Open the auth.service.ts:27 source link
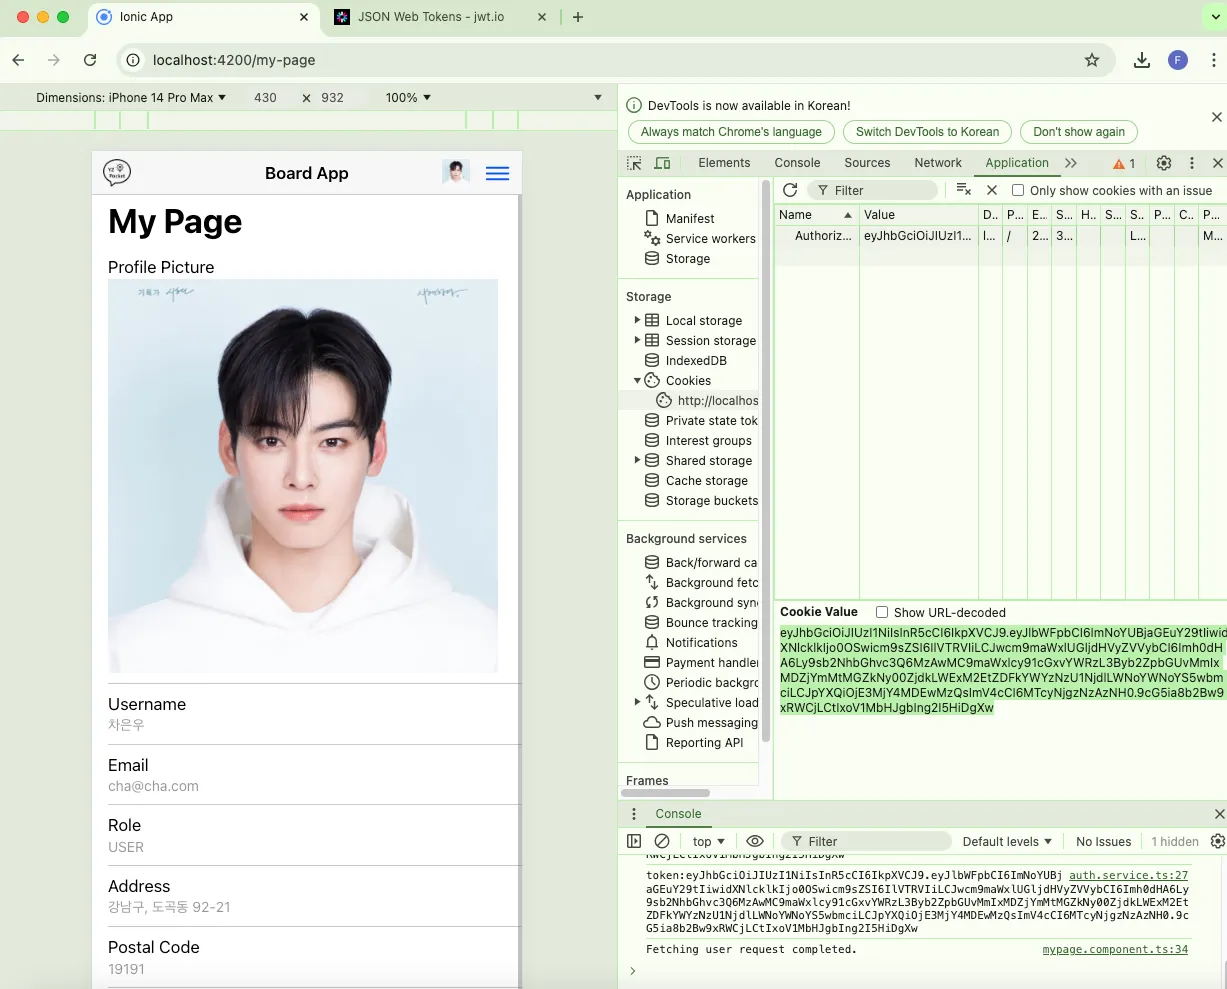 (1128, 875)
